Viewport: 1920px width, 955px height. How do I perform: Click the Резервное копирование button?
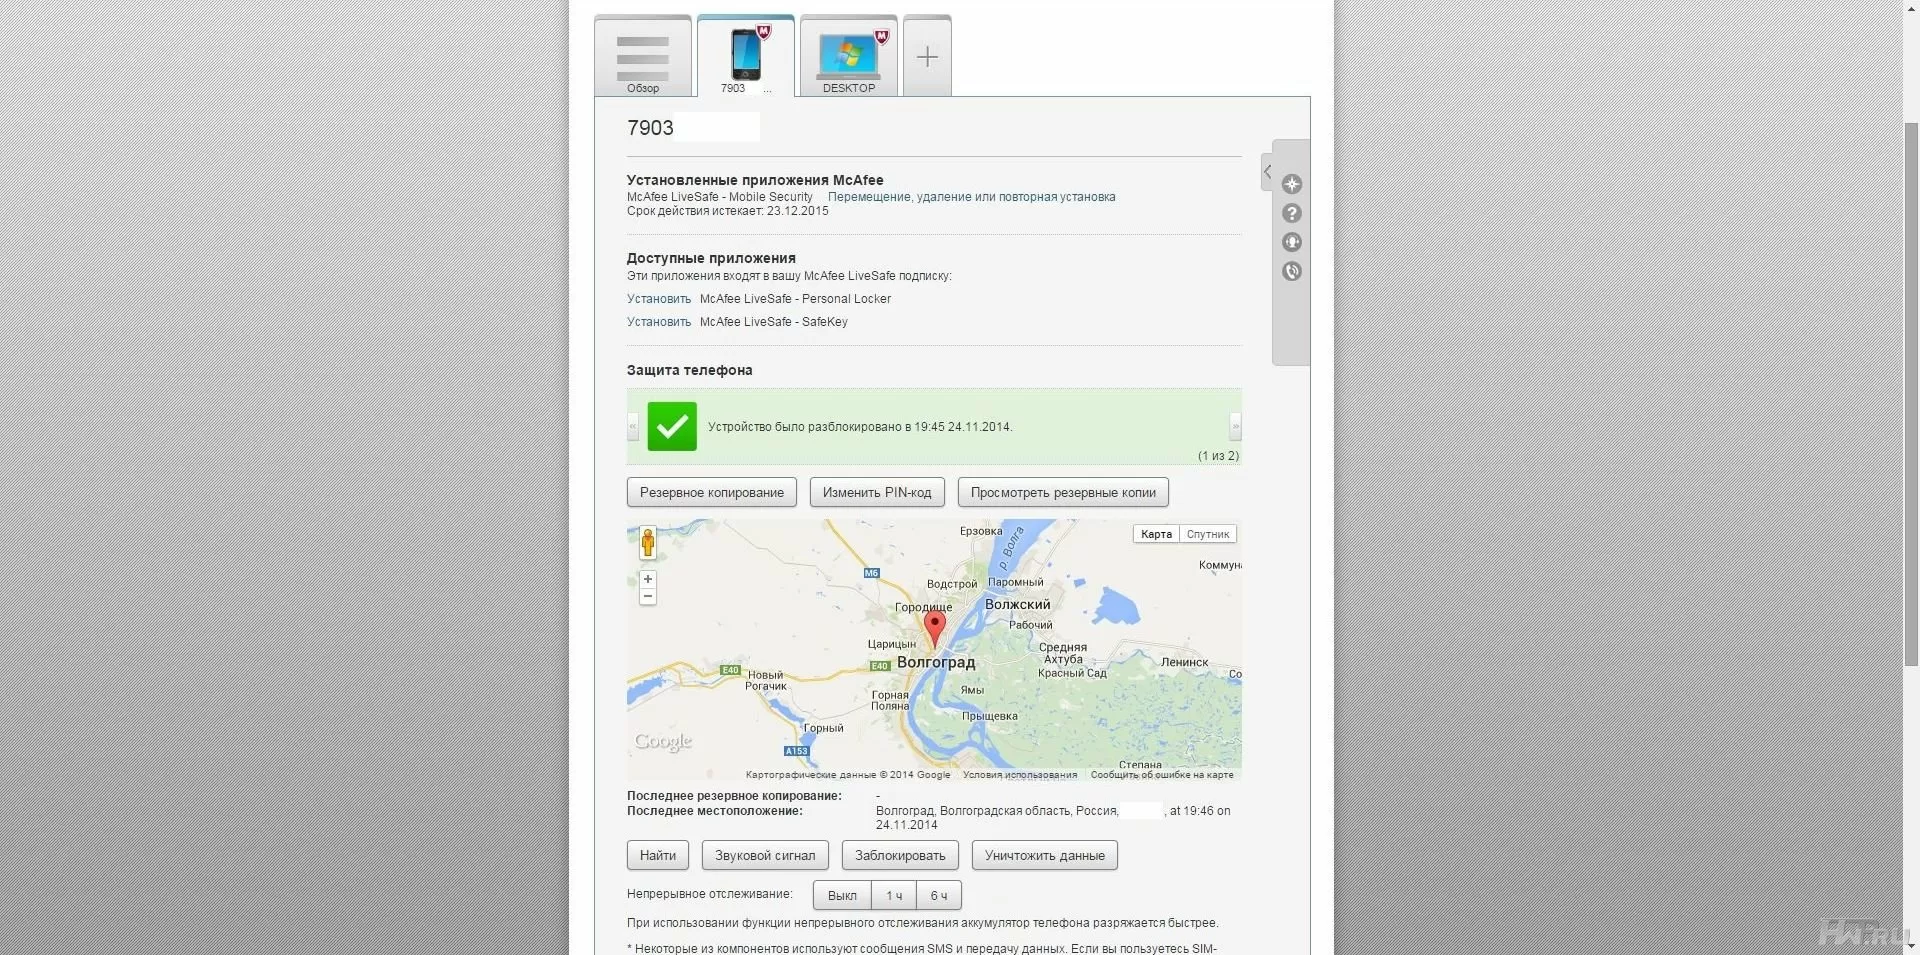click(x=712, y=493)
